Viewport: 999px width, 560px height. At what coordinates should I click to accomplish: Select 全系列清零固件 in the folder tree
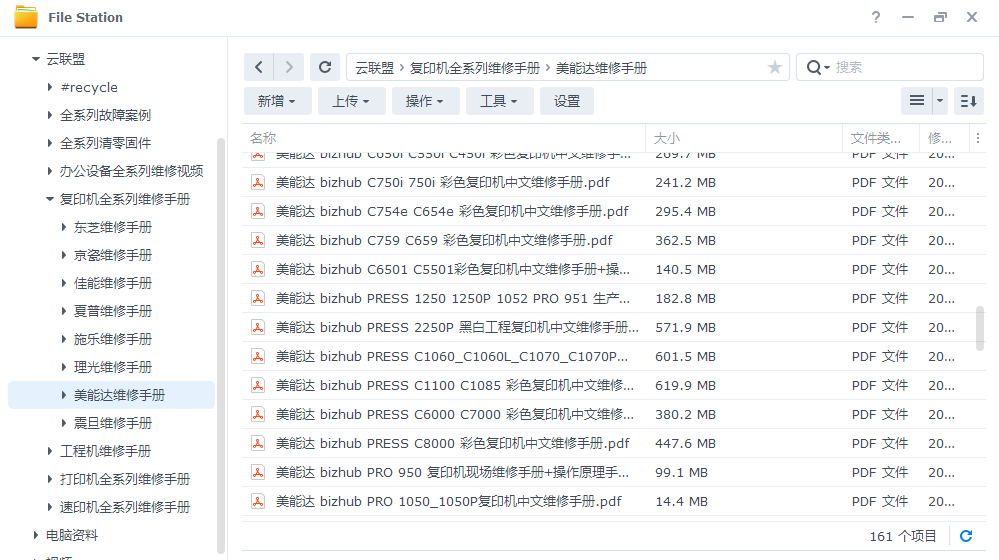click(105, 143)
